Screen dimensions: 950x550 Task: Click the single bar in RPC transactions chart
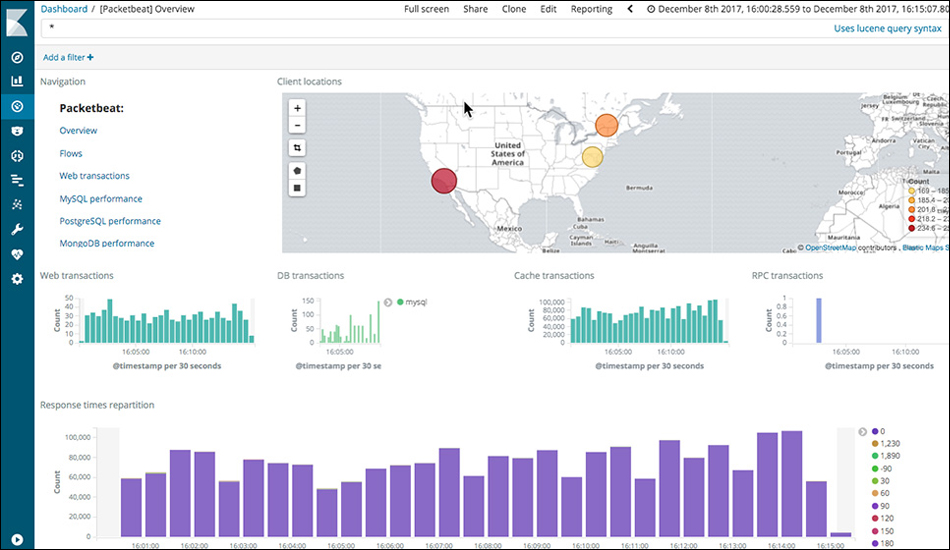[819, 320]
